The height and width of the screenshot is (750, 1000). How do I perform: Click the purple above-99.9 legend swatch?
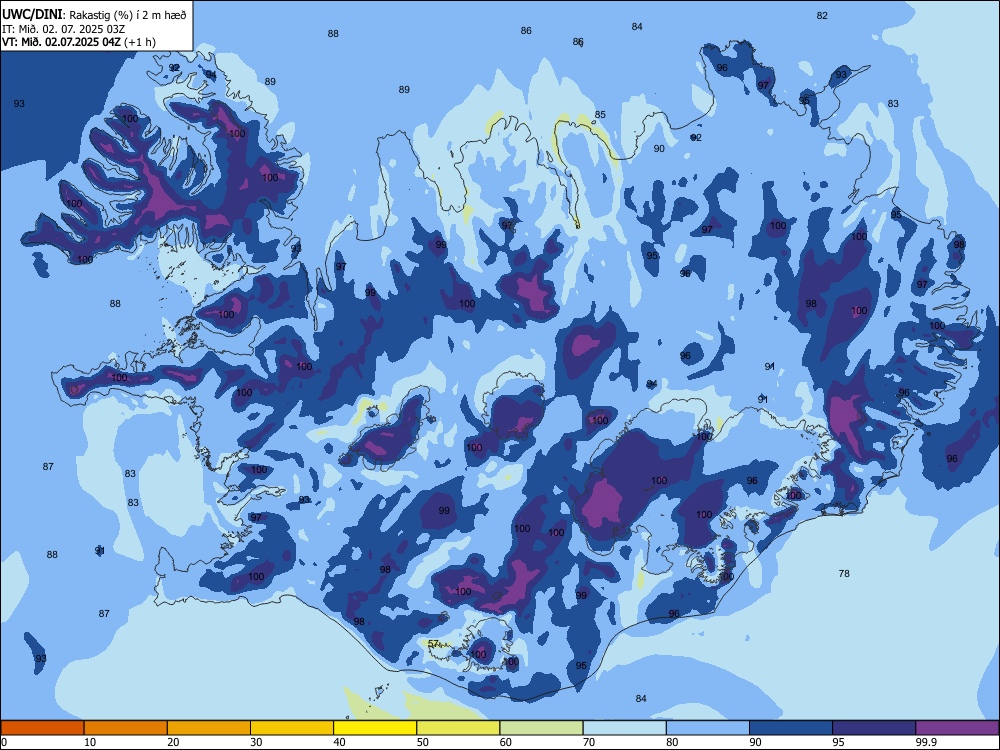[957, 728]
